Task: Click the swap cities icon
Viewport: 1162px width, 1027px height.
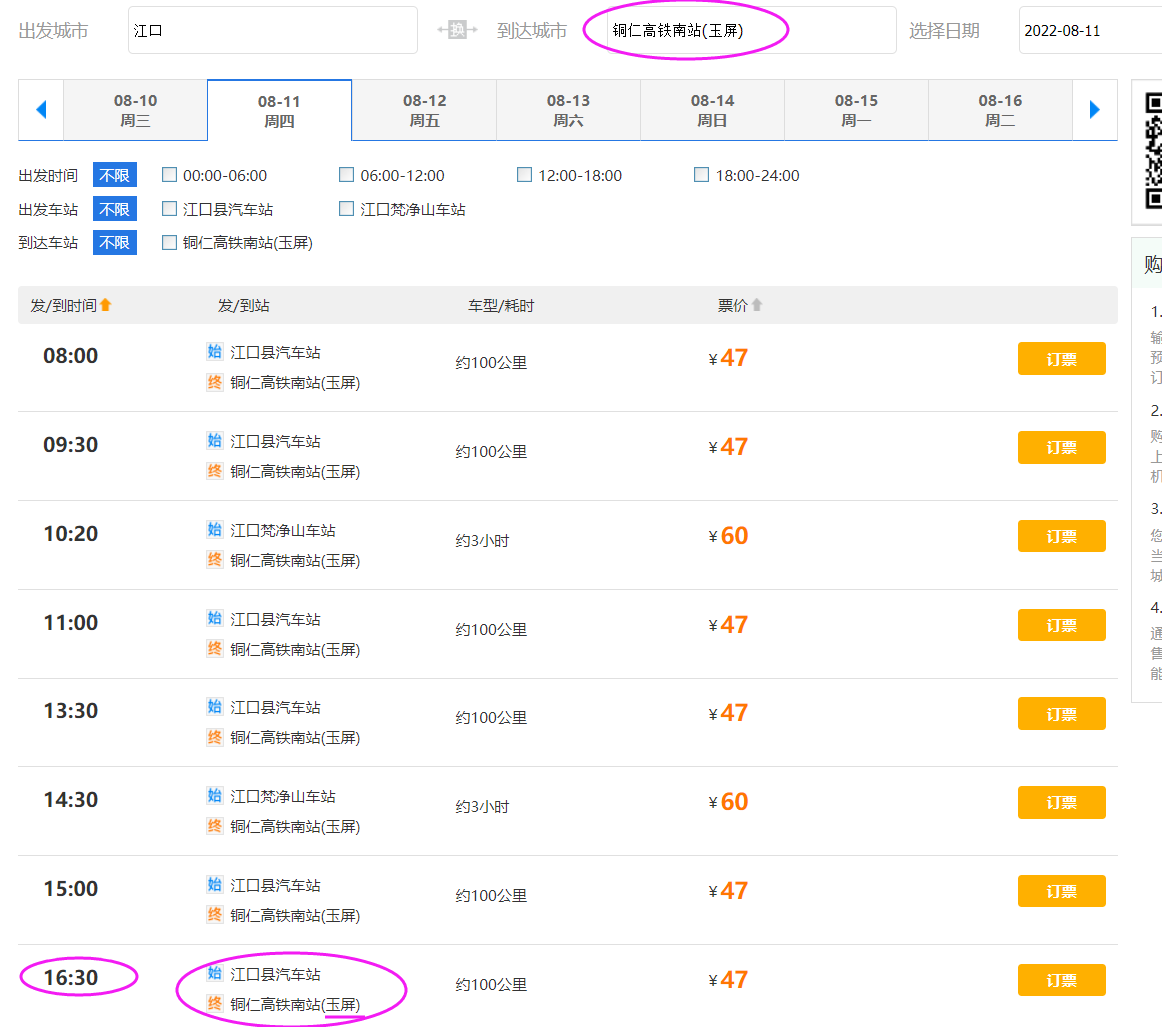Action: coord(457,30)
